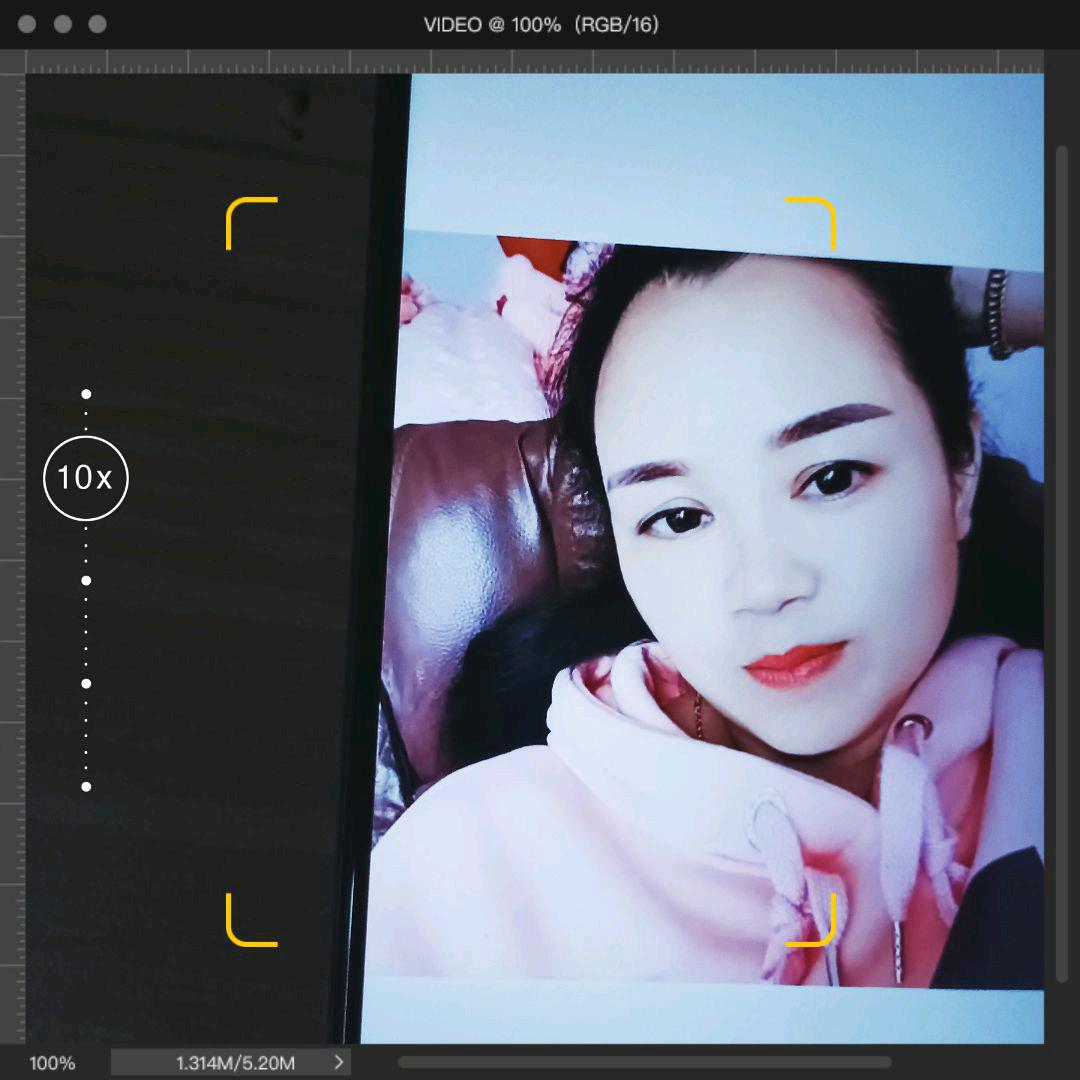The height and width of the screenshot is (1080, 1080).
Task: Select the 10x zoom indicator circle
Action: click(86, 478)
